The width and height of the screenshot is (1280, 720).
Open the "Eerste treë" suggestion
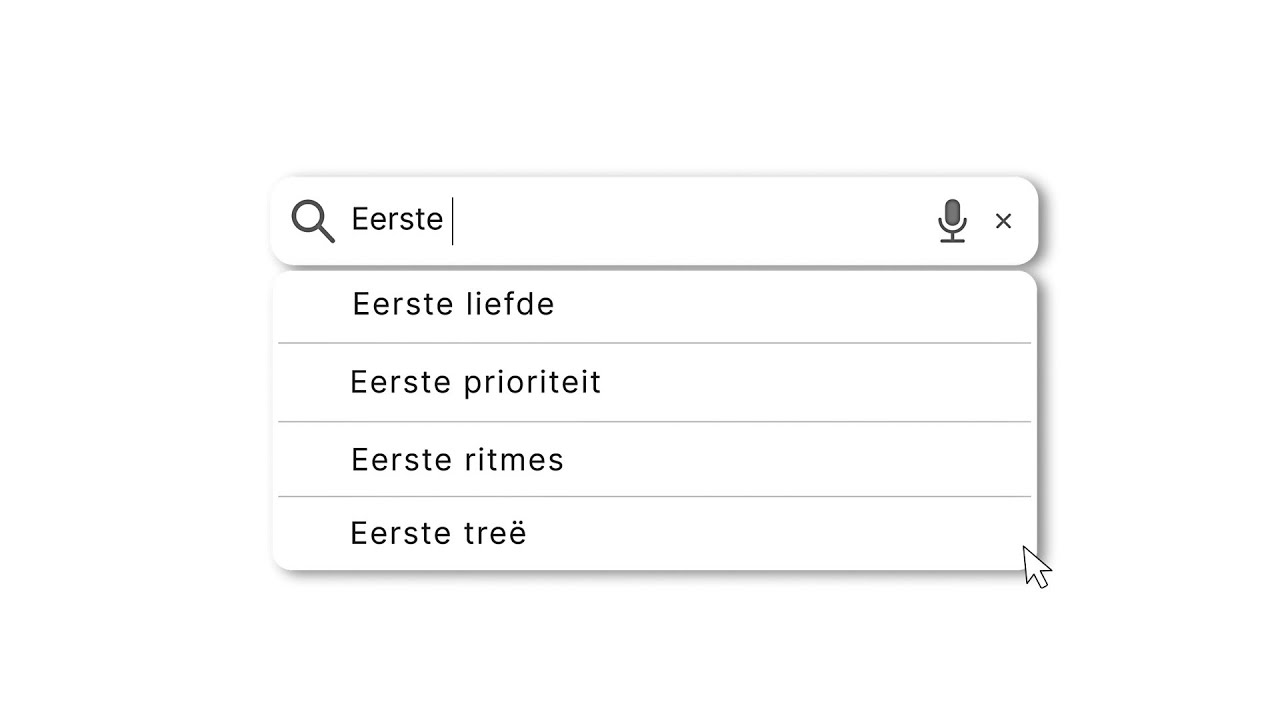pos(438,534)
